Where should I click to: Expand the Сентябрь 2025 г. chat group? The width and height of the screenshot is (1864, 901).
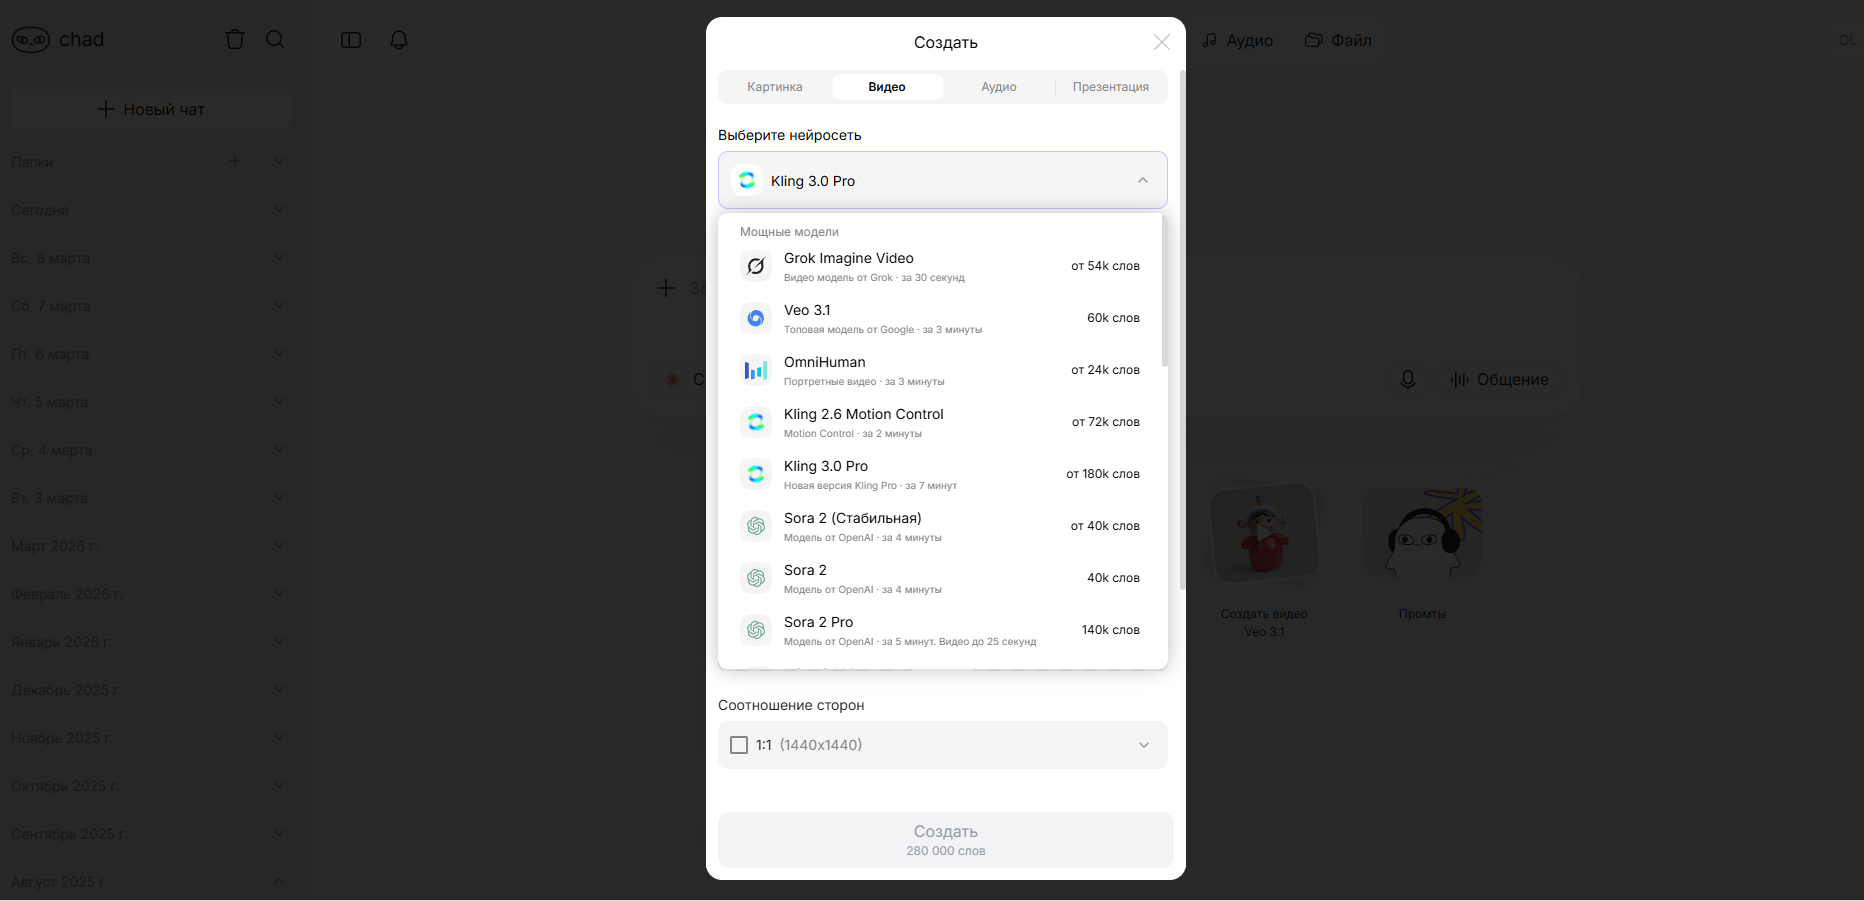[279, 833]
